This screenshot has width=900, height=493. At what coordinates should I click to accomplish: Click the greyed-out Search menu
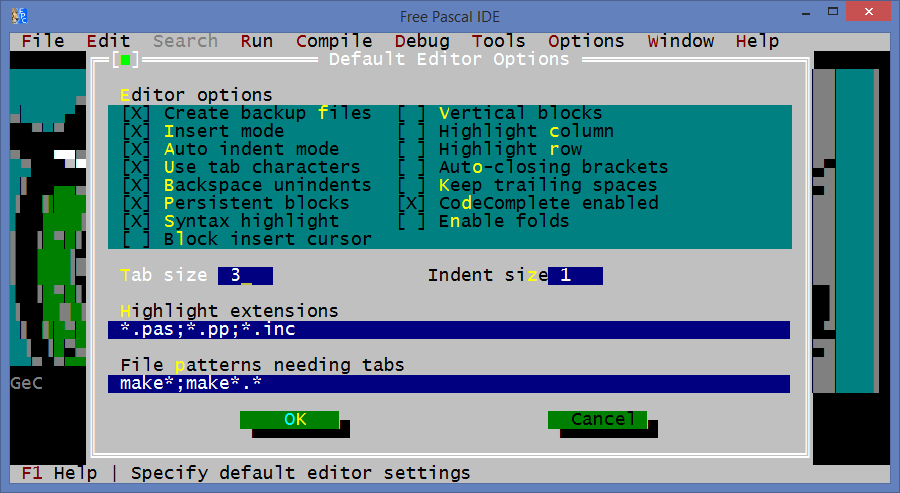tap(185, 41)
